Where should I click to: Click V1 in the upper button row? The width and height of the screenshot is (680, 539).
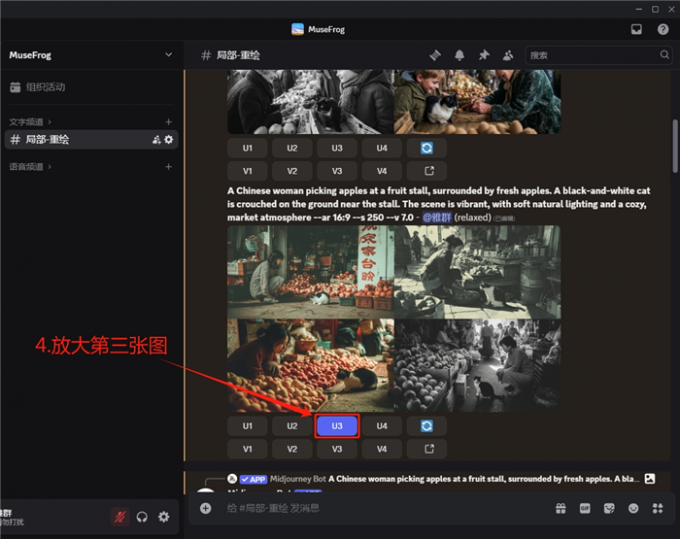(x=247, y=171)
